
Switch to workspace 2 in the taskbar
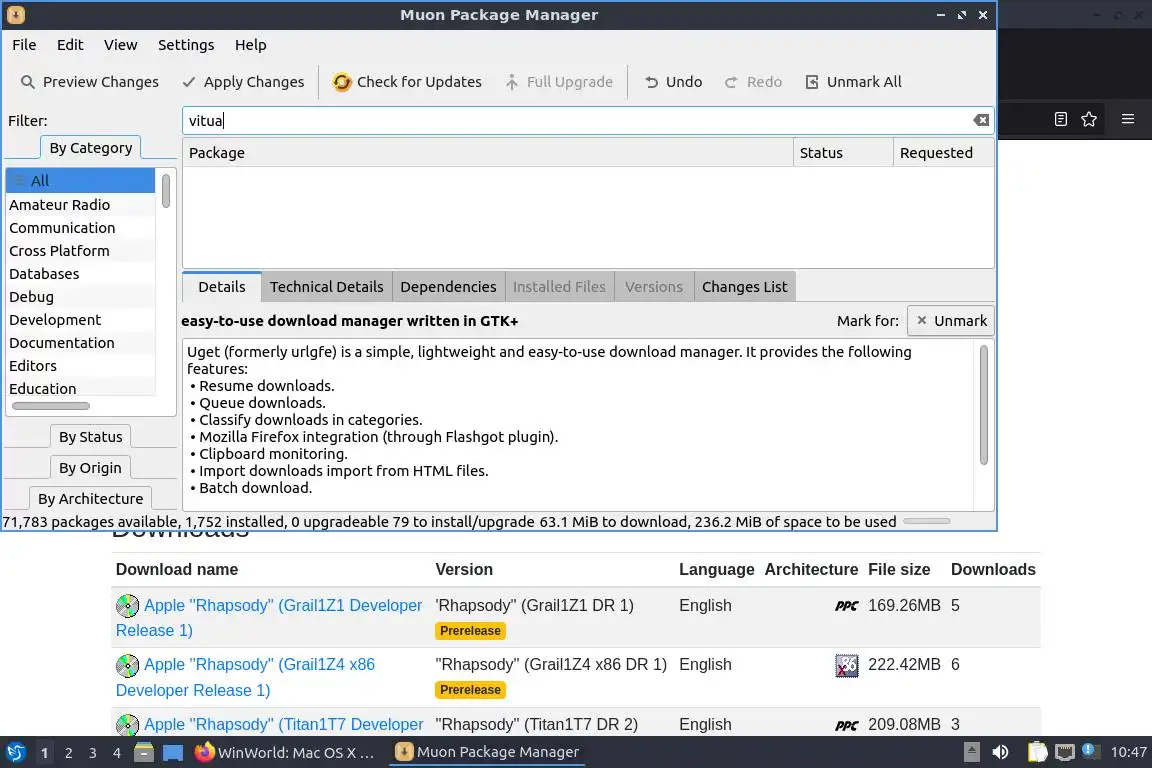68,753
